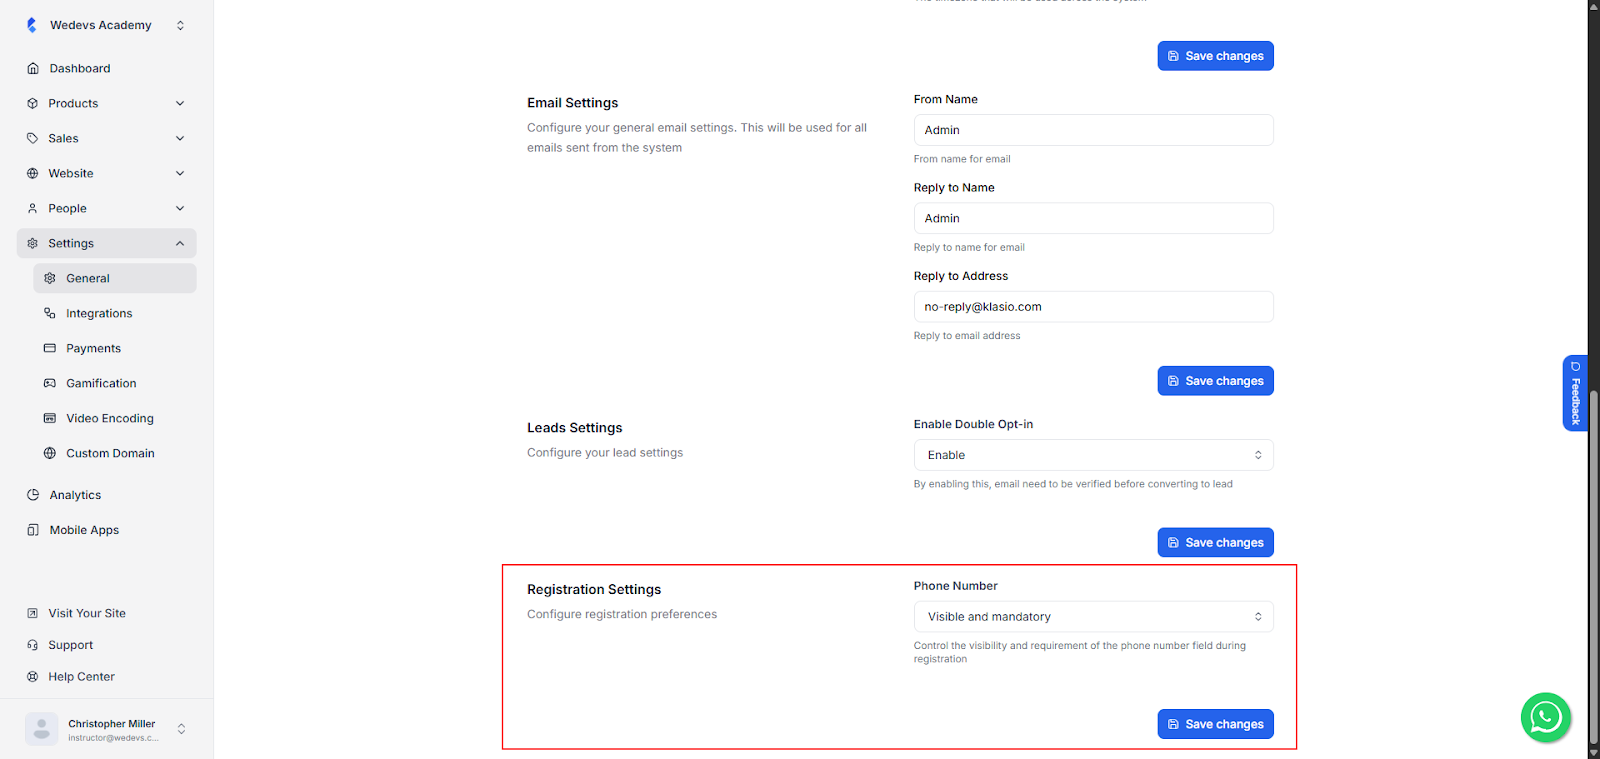Click the Custom Domain globe icon
The height and width of the screenshot is (759, 1600).
click(x=50, y=453)
